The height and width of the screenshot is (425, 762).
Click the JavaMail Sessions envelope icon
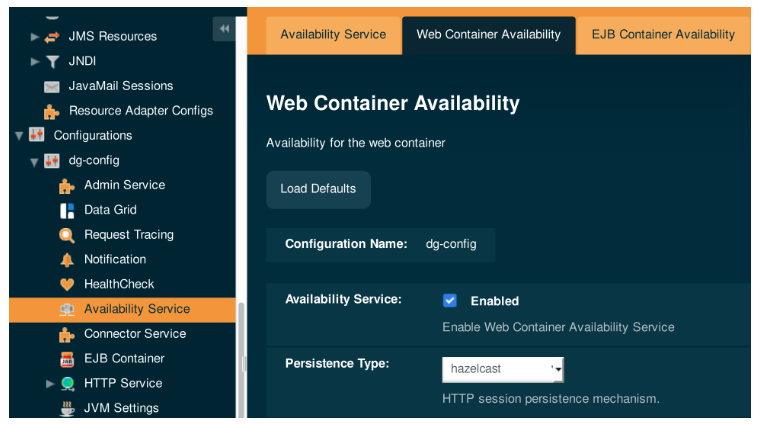pyautogui.click(x=52, y=87)
